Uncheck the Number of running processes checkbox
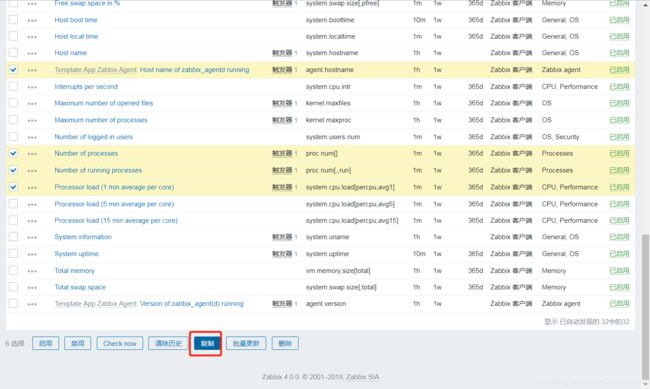Image resolution: width=650 pixels, height=389 pixels. coord(13,170)
